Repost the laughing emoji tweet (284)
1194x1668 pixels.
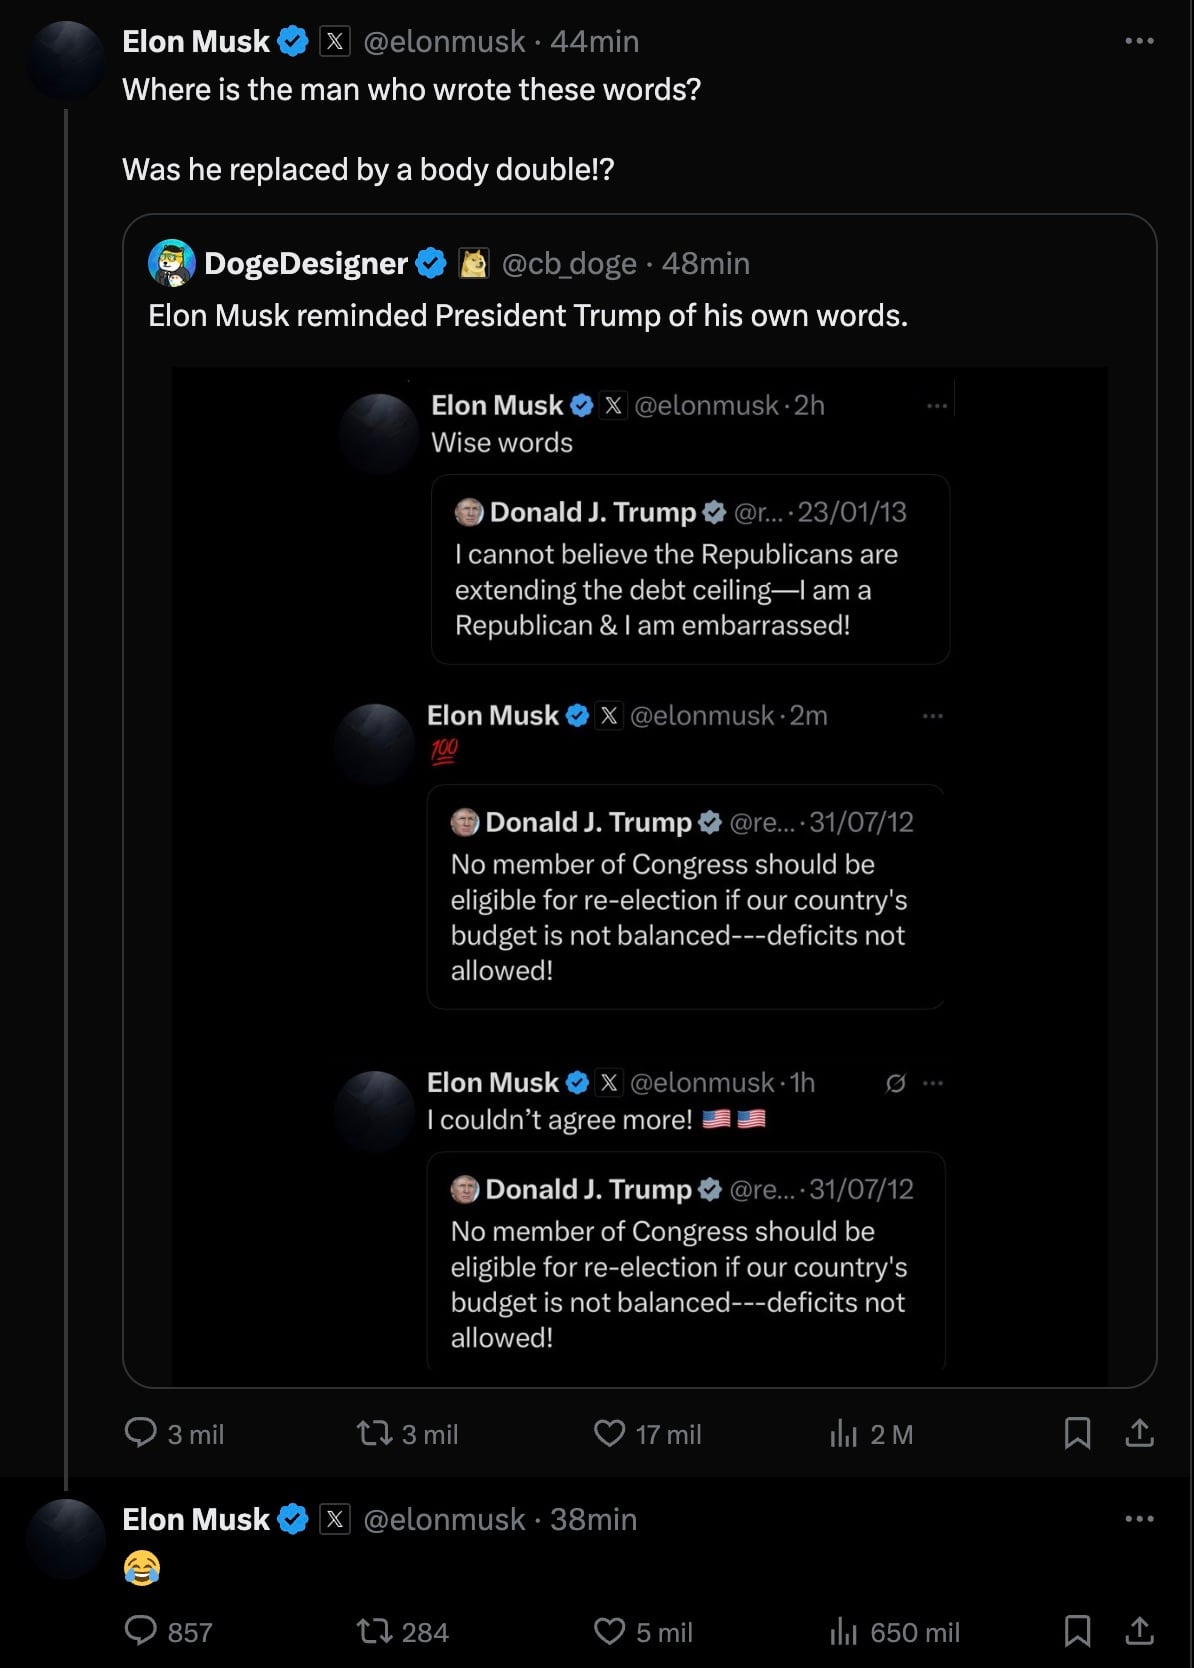point(375,1631)
